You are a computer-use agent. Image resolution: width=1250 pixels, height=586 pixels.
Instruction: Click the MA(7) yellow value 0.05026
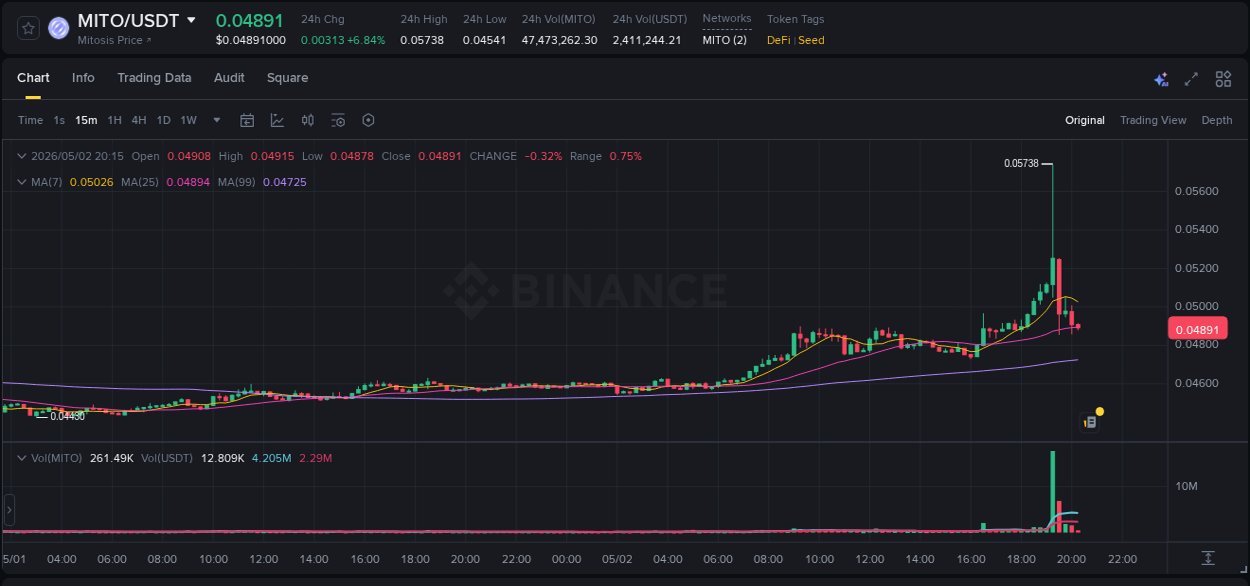click(x=91, y=182)
